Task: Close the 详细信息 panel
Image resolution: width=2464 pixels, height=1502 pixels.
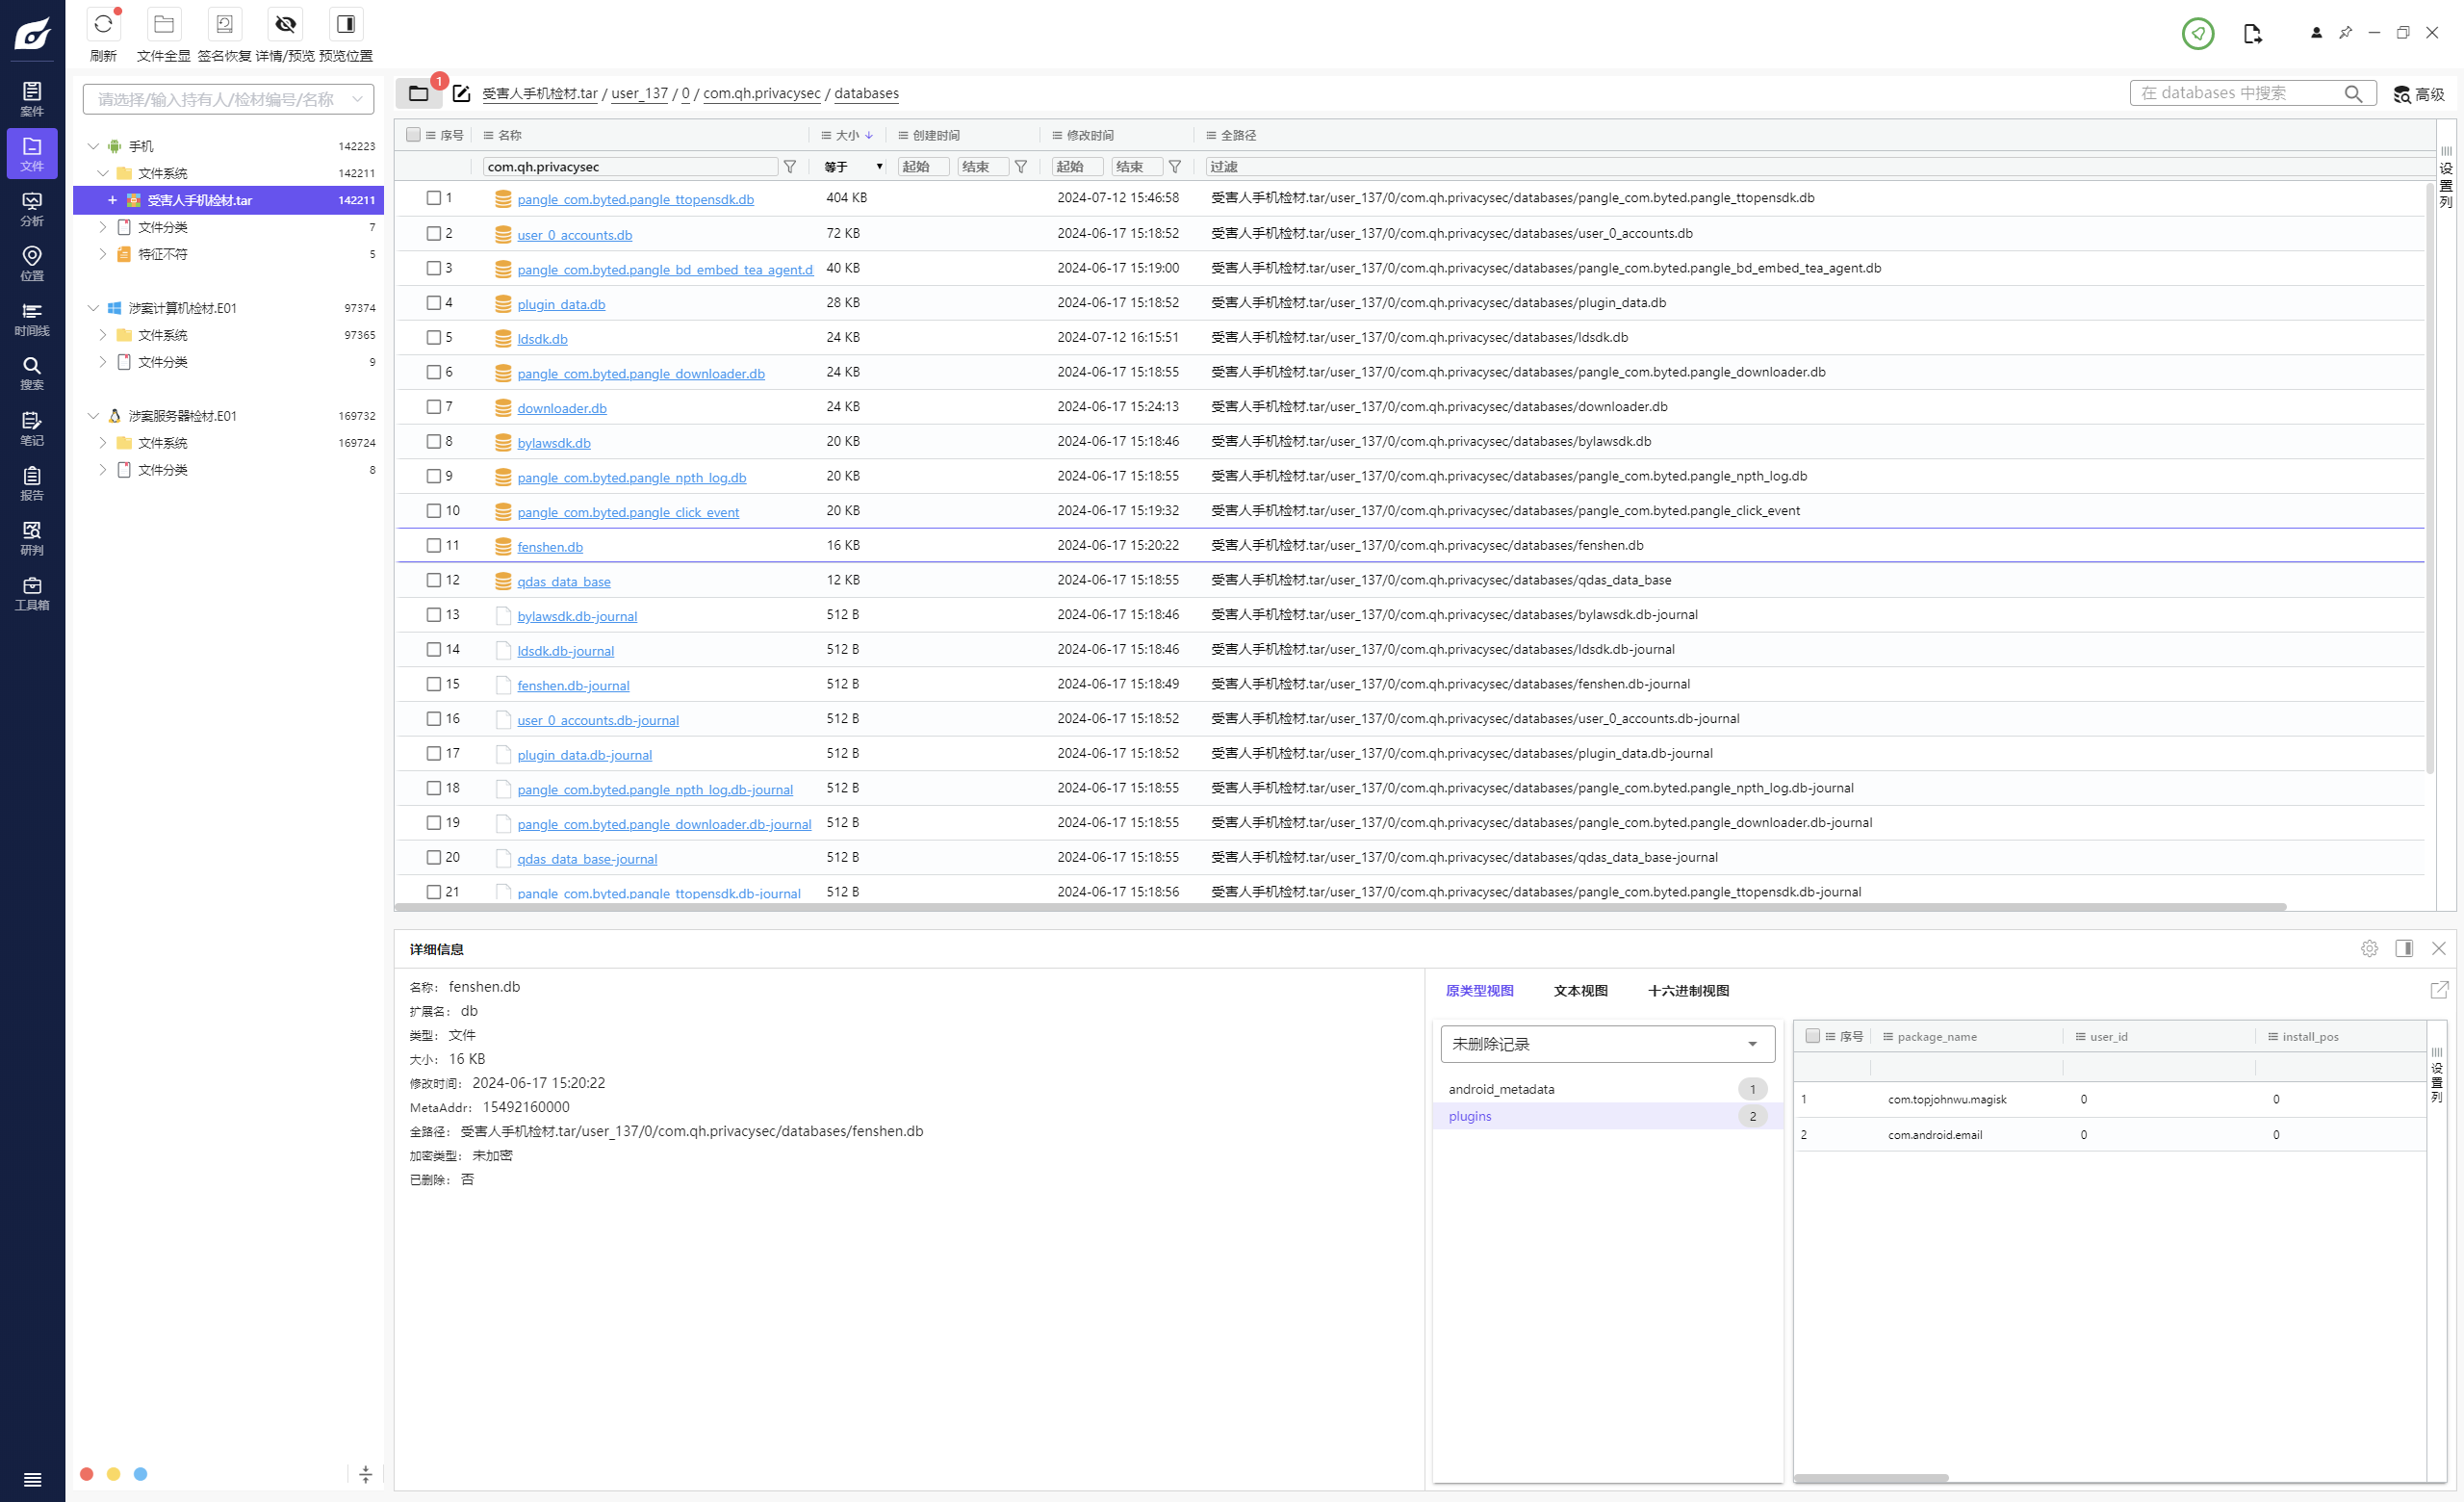Action: (2439, 948)
